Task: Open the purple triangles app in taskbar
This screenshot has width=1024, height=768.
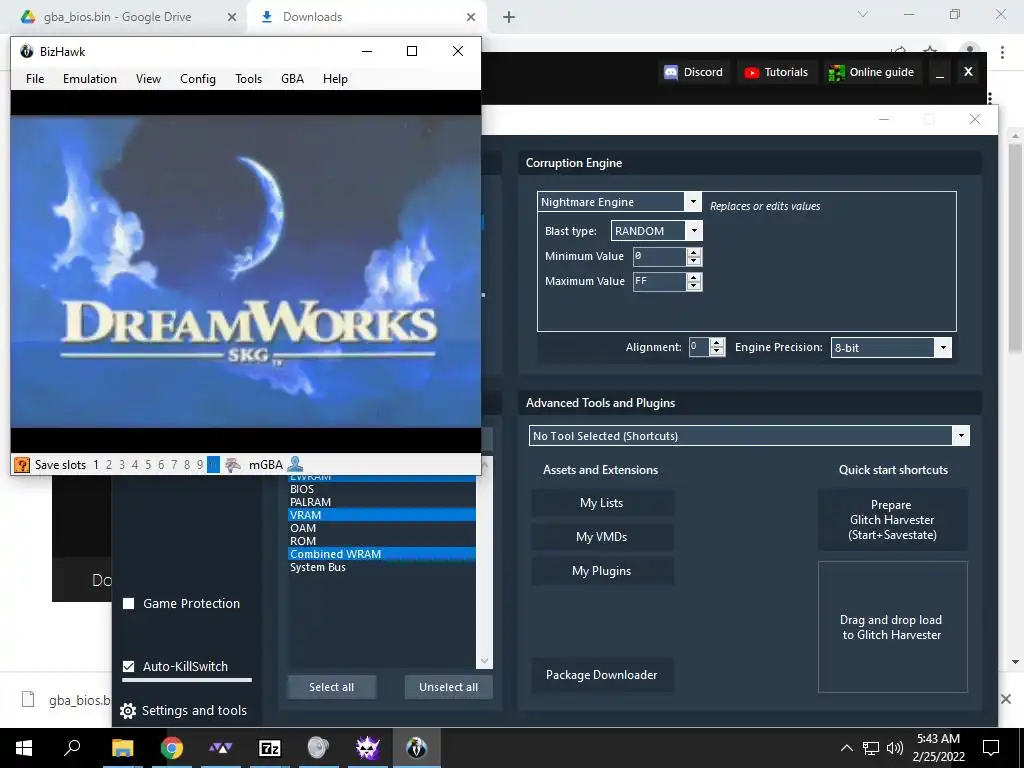Action: pyautogui.click(x=221, y=748)
